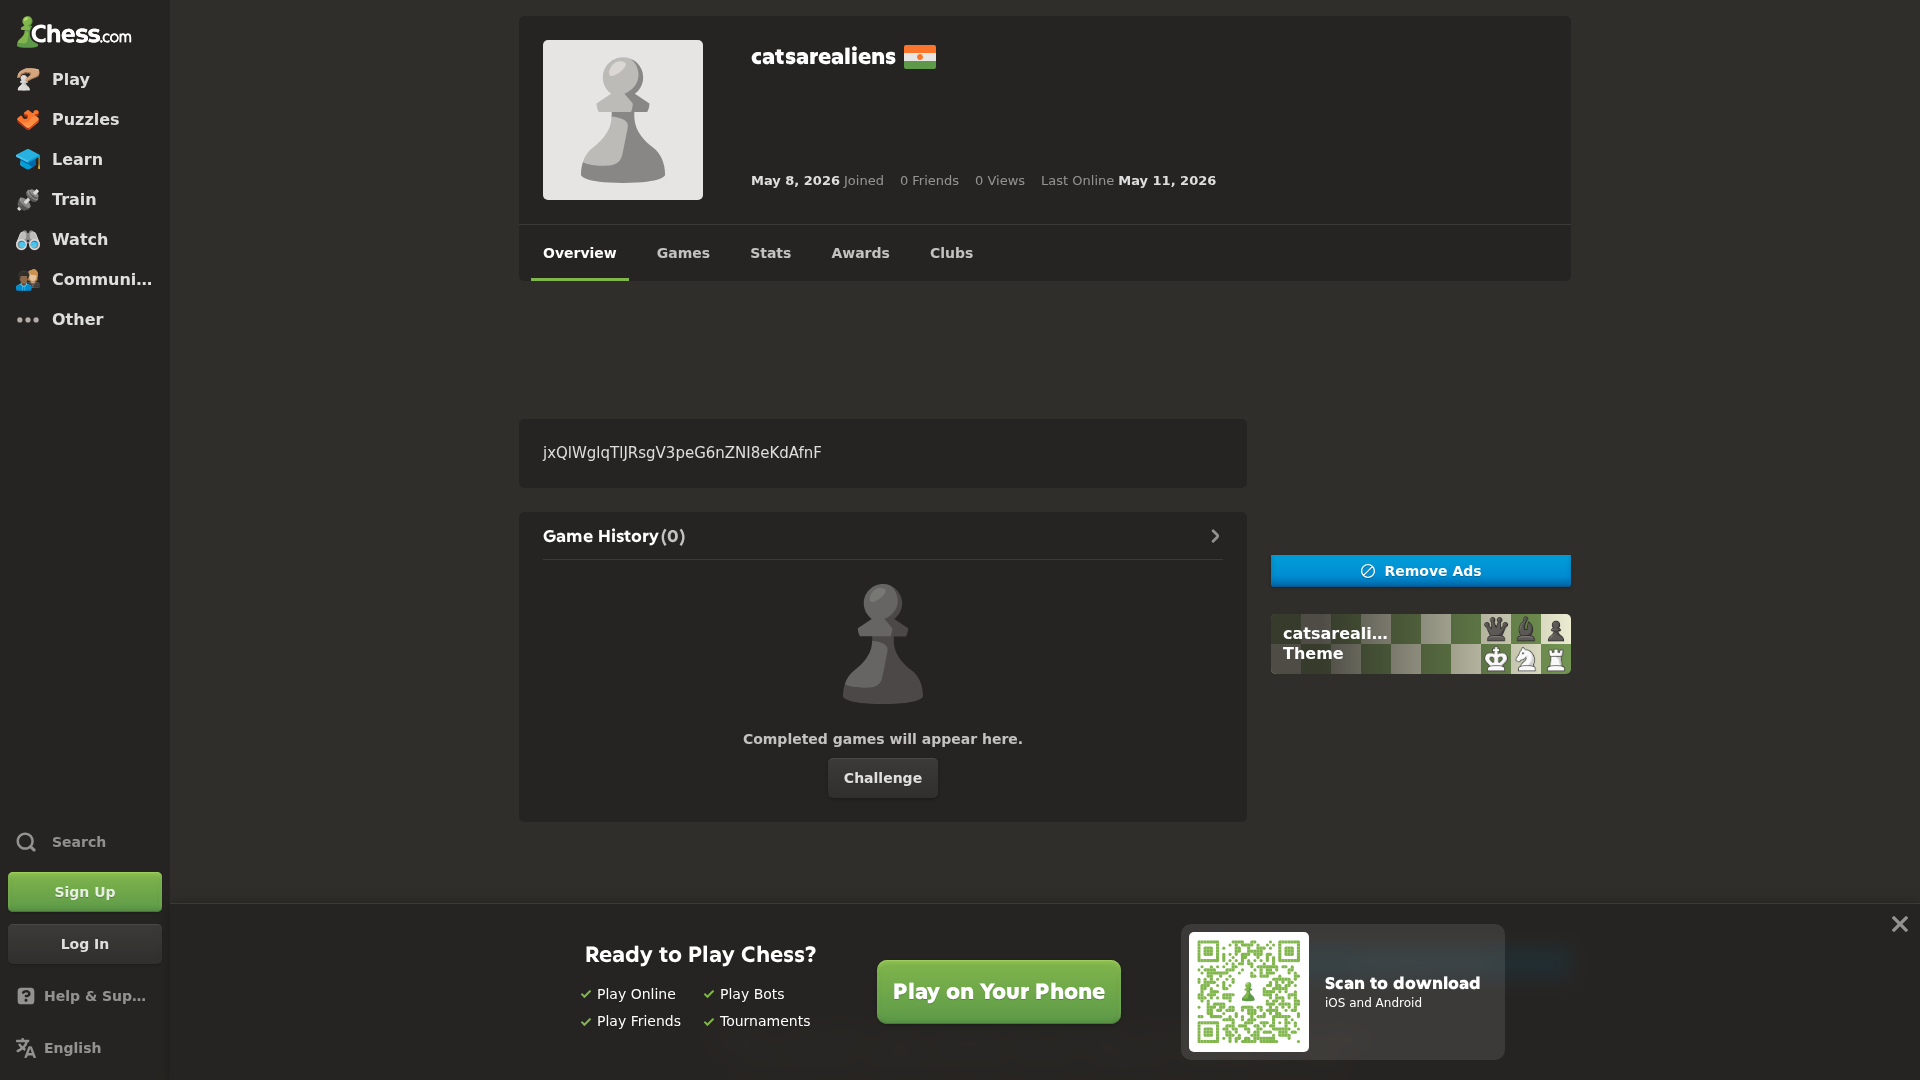1920x1080 pixels.
Task: Click the QR code image
Action: pyautogui.click(x=1249, y=992)
